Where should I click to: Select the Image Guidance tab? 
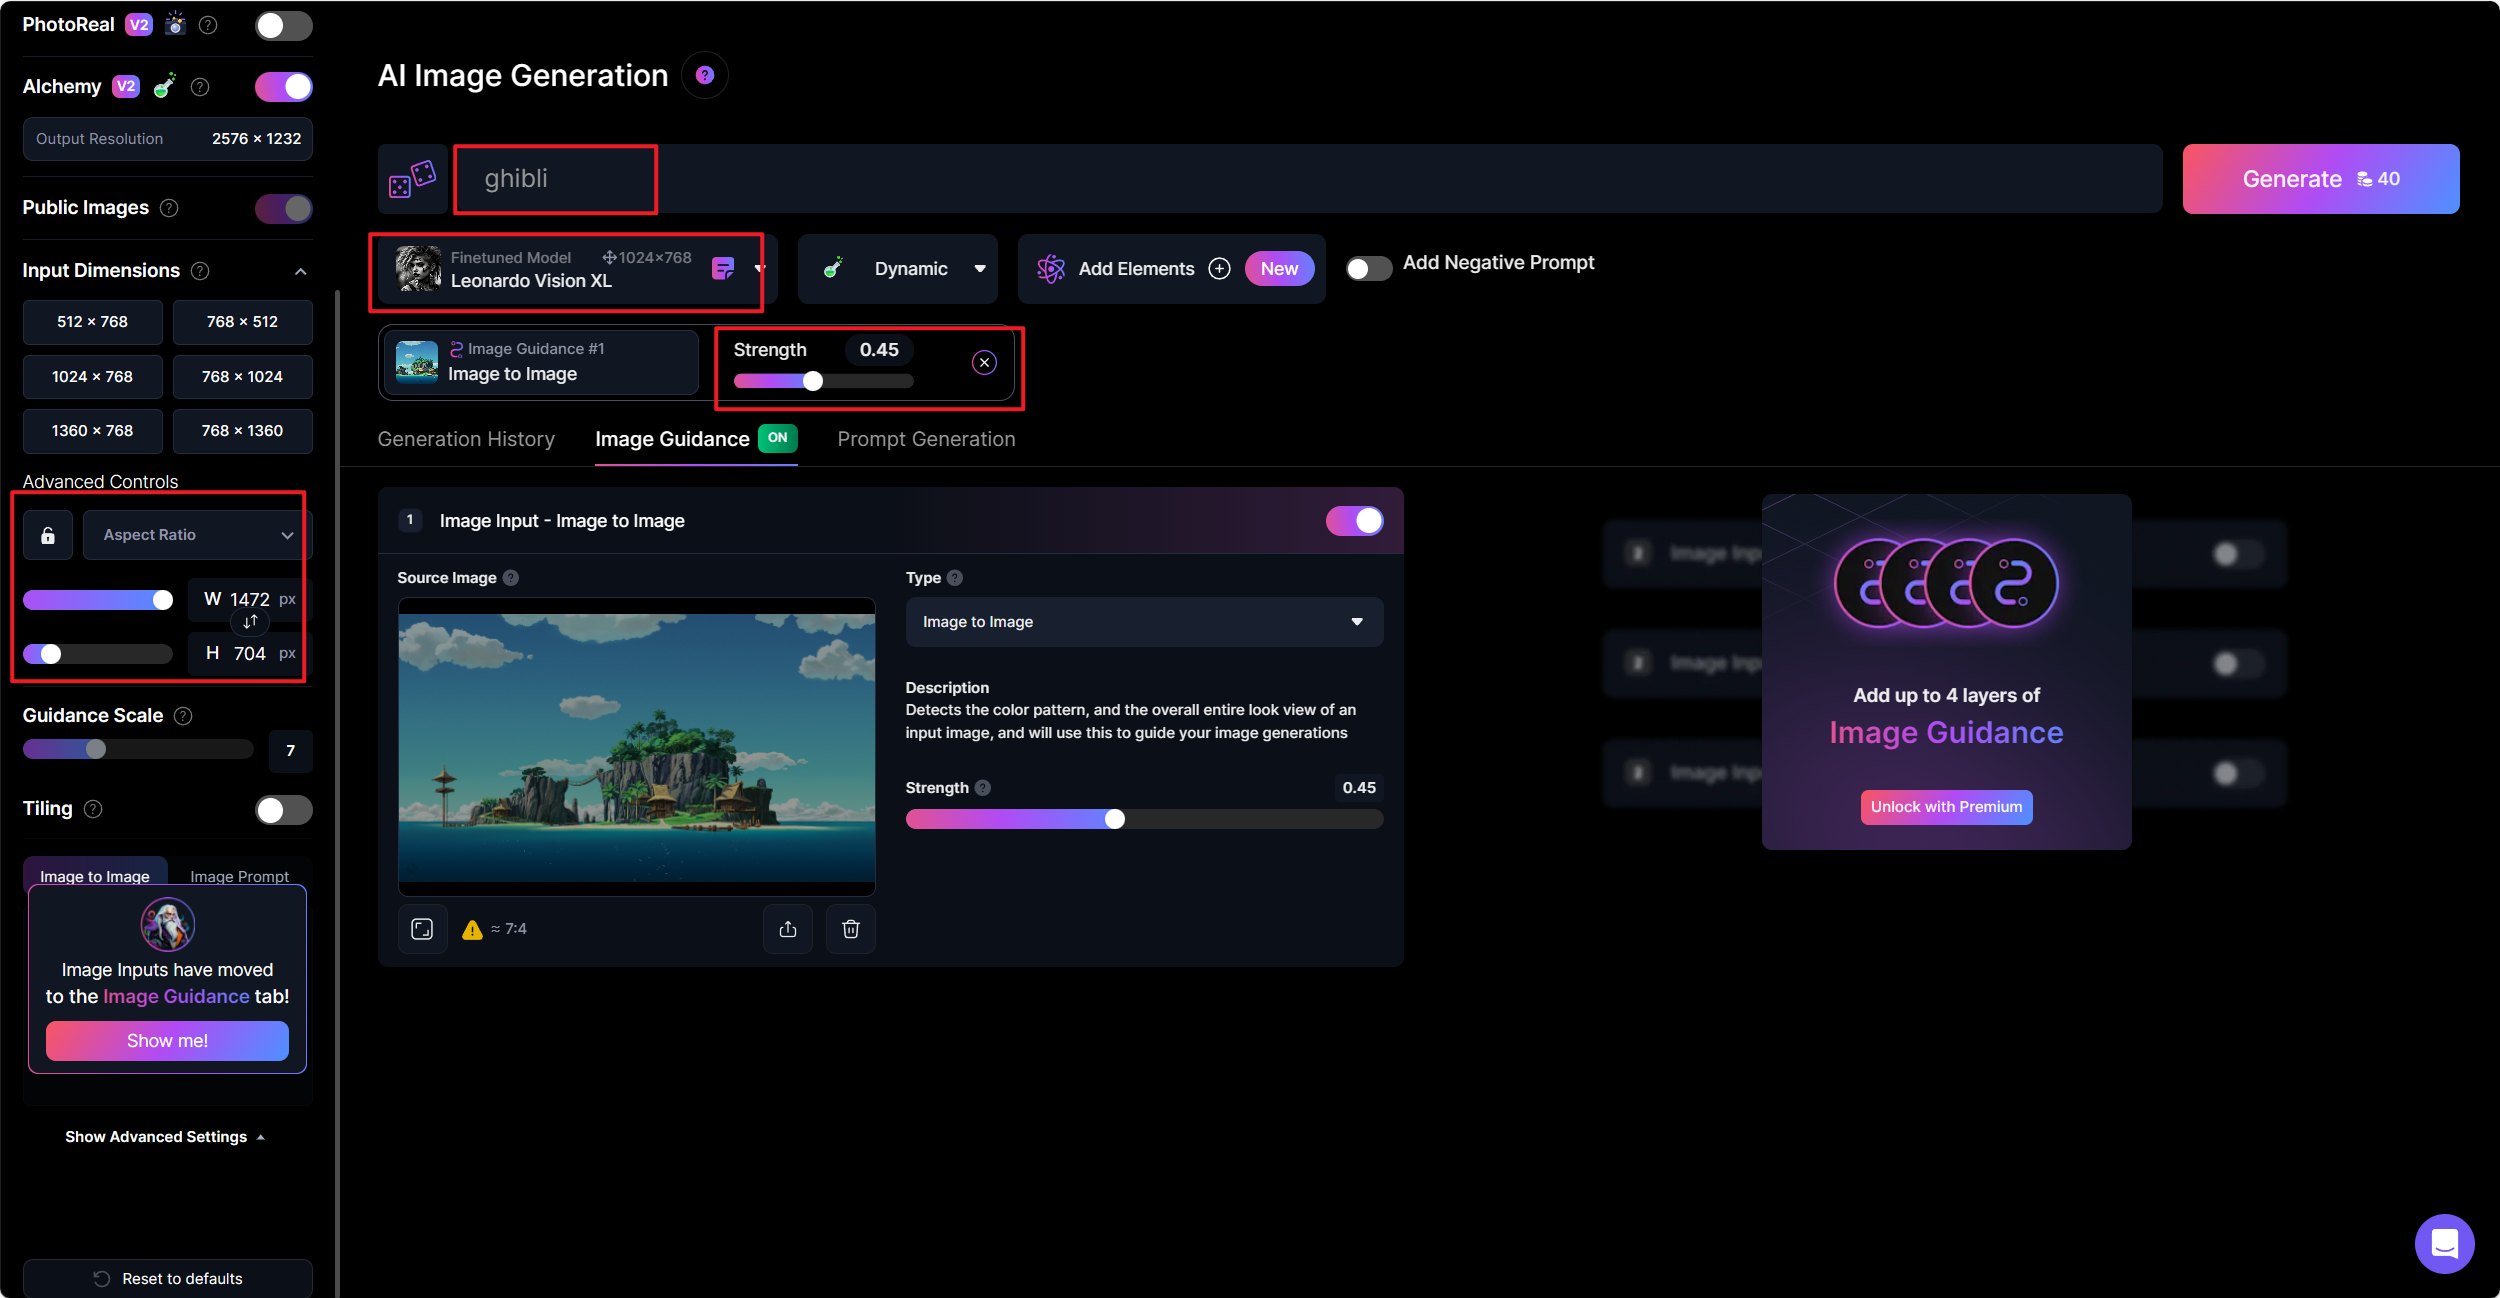point(696,440)
